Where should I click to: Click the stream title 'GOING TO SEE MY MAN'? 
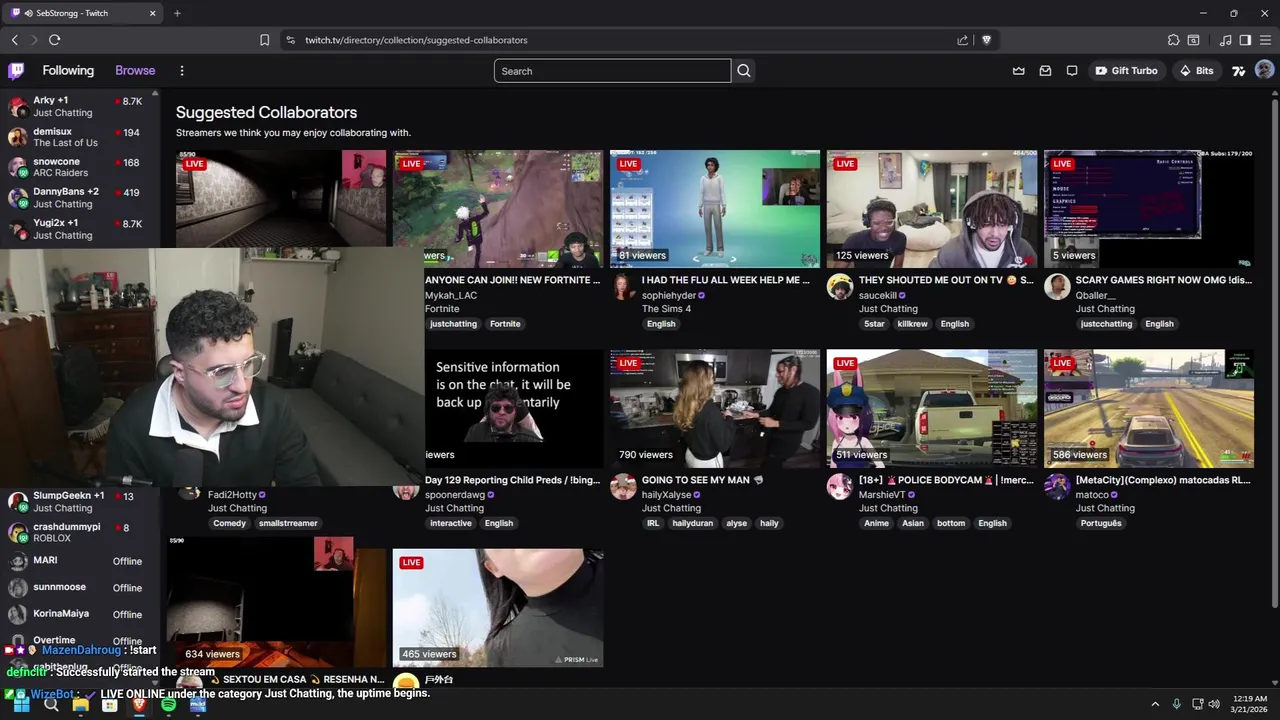[702, 480]
